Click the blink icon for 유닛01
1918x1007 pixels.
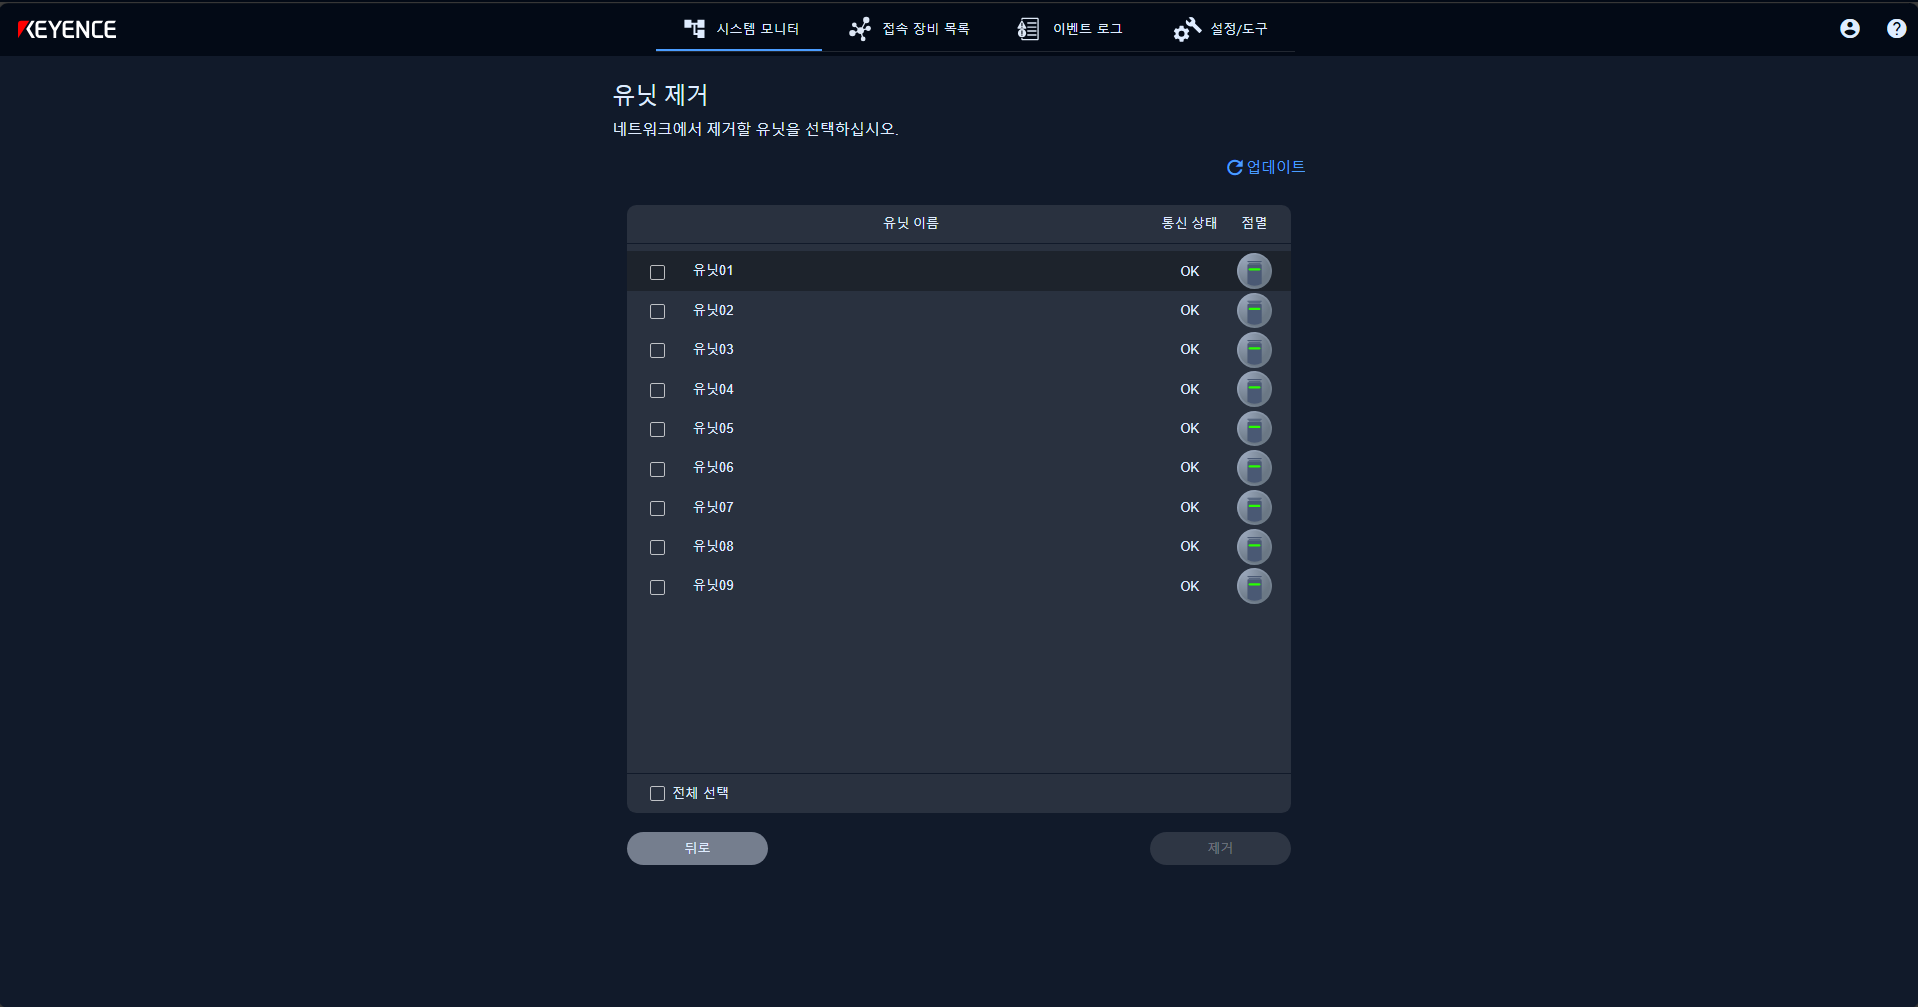coord(1254,271)
